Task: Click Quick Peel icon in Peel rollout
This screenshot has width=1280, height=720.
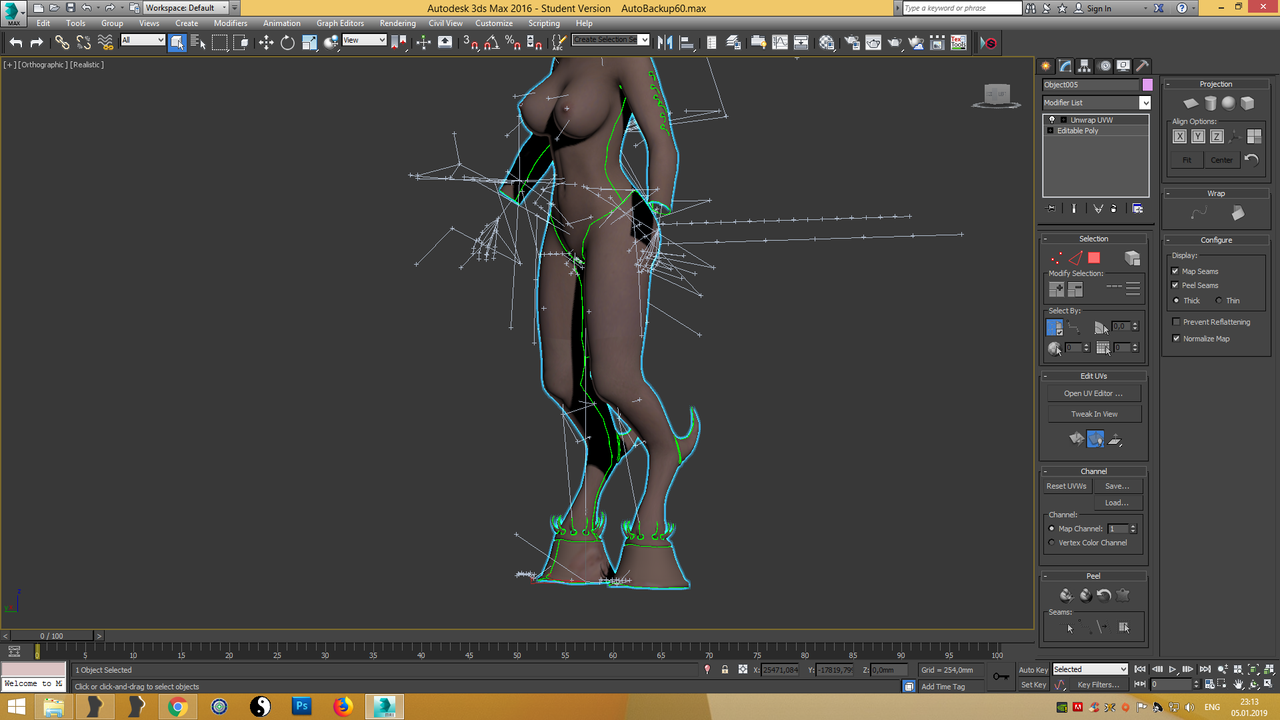Action: [x=1066, y=595]
